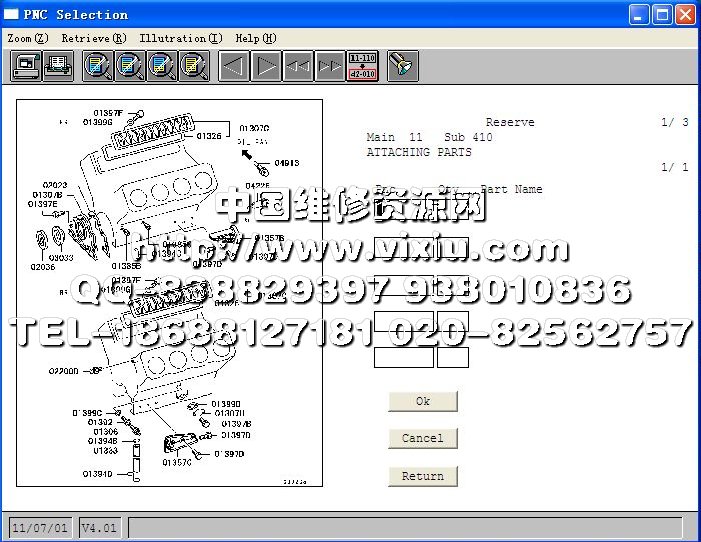The height and width of the screenshot is (542, 701).
Task: Click the bottom-left empty PNC input box
Action: click(x=403, y=357)
